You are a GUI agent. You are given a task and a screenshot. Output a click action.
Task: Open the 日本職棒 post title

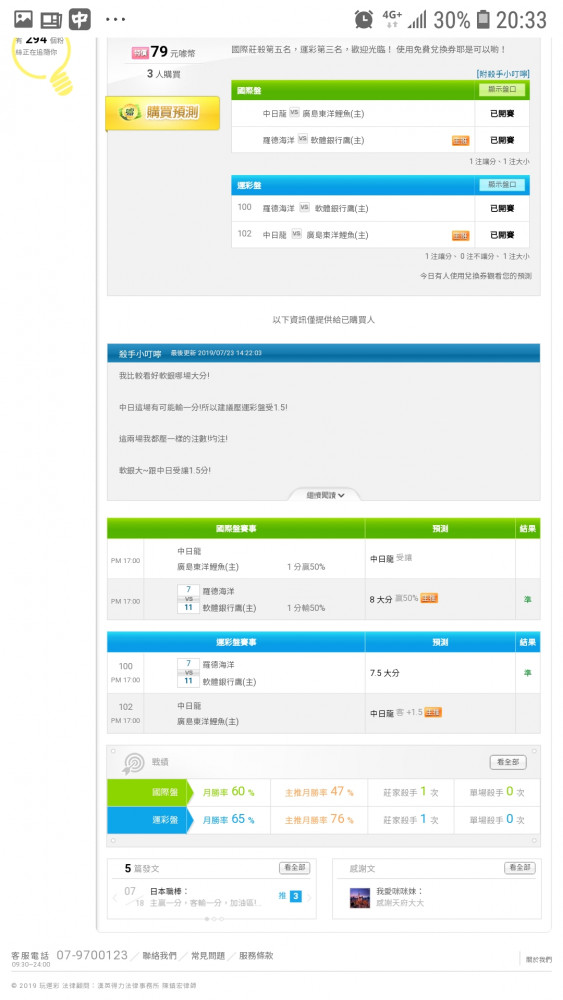tap(169, 891)
